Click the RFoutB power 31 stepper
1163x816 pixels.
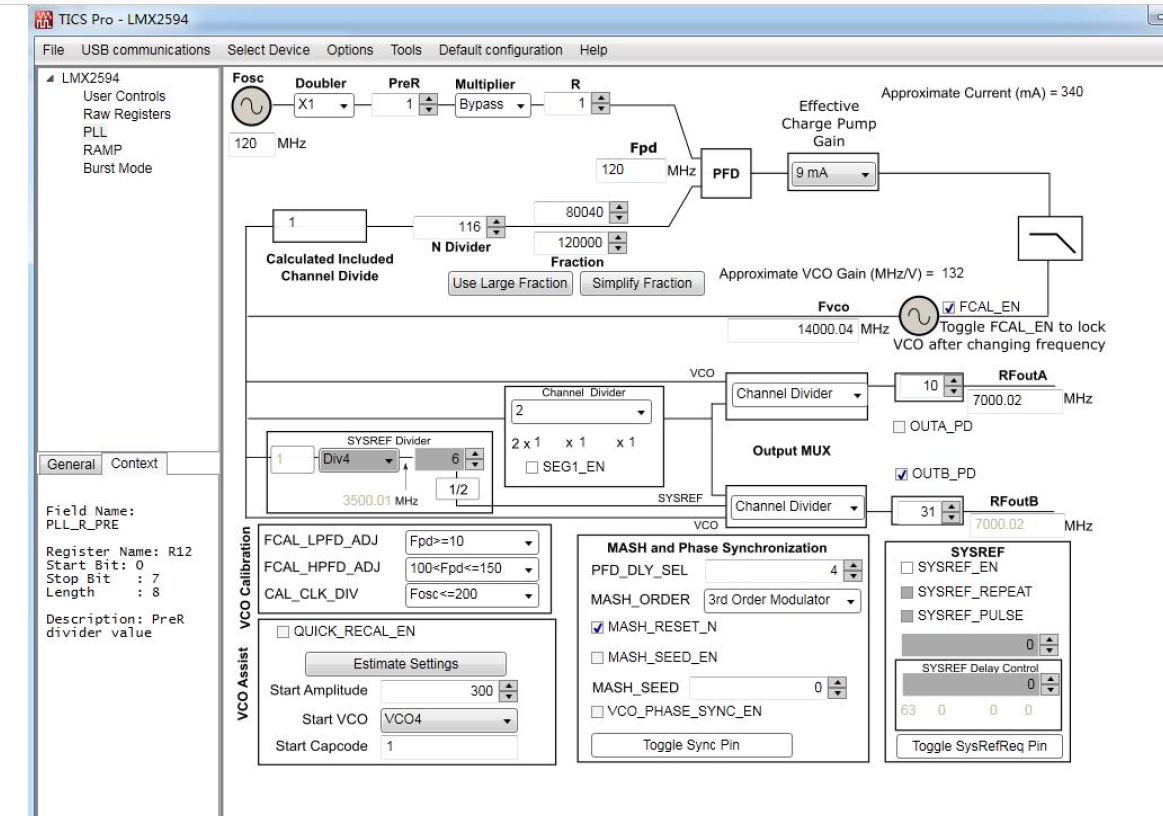coord(952,512)
